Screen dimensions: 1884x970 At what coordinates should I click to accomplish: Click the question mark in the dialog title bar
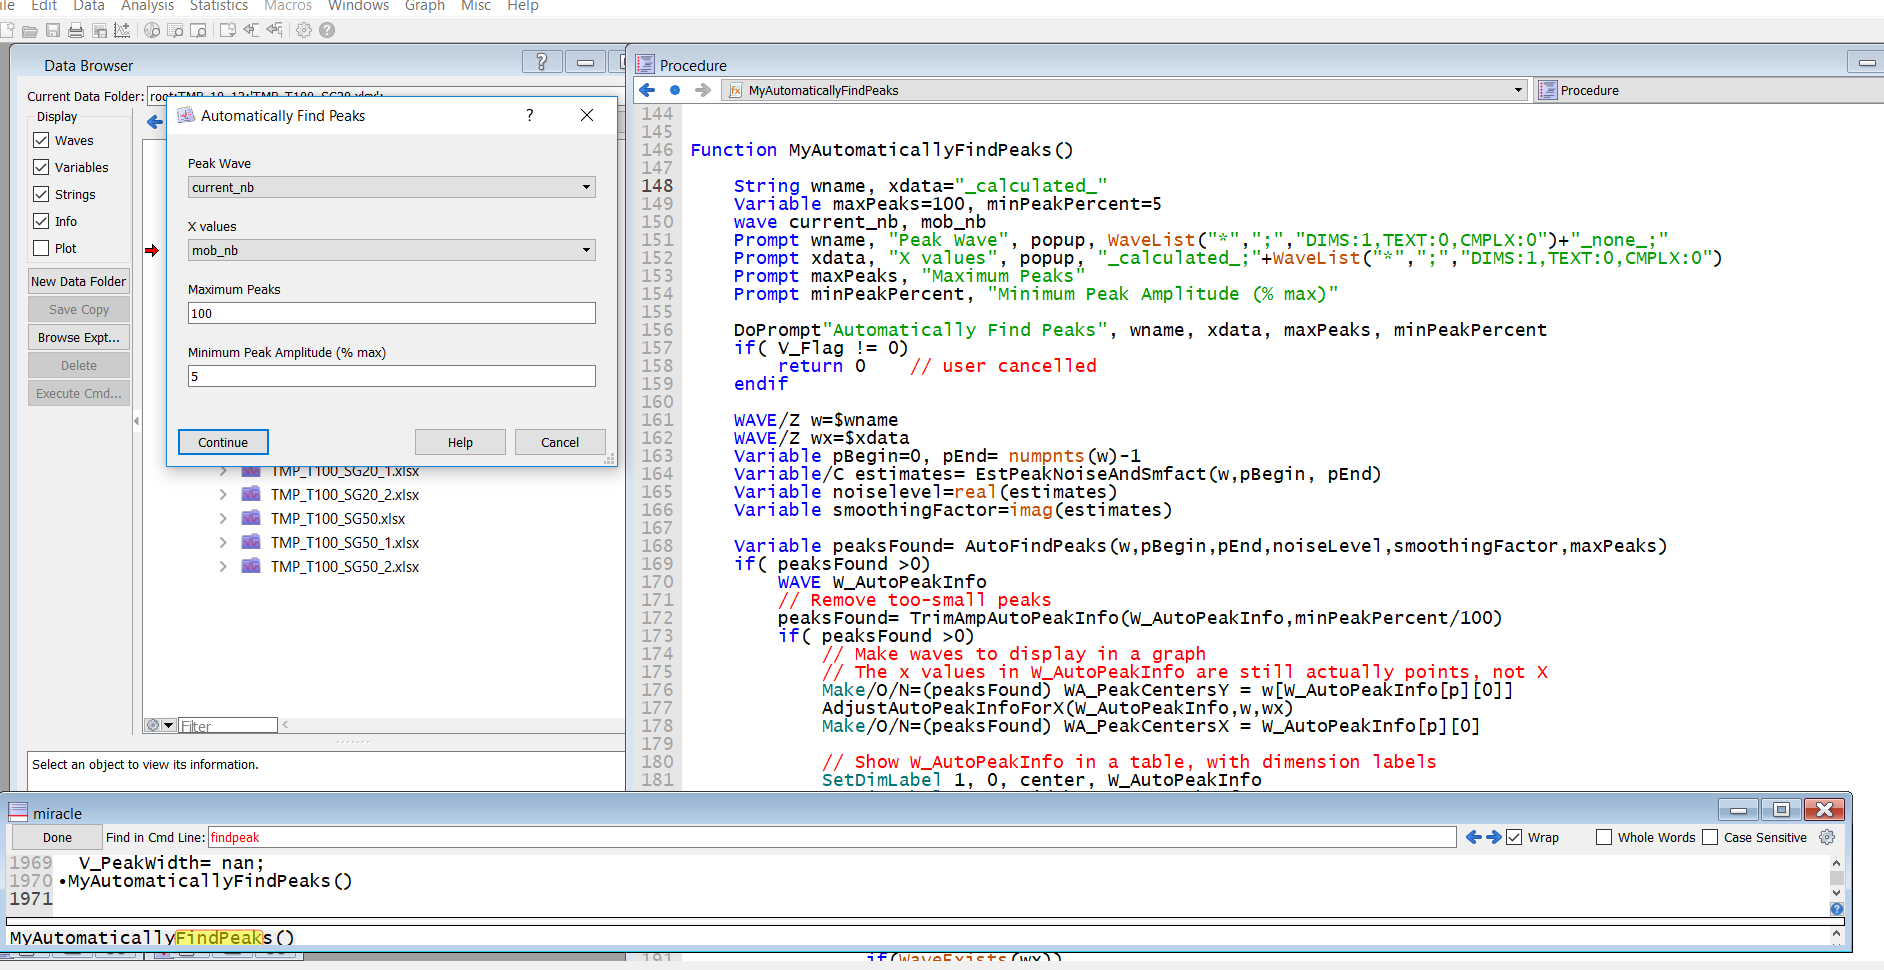(x=530, y=116)
